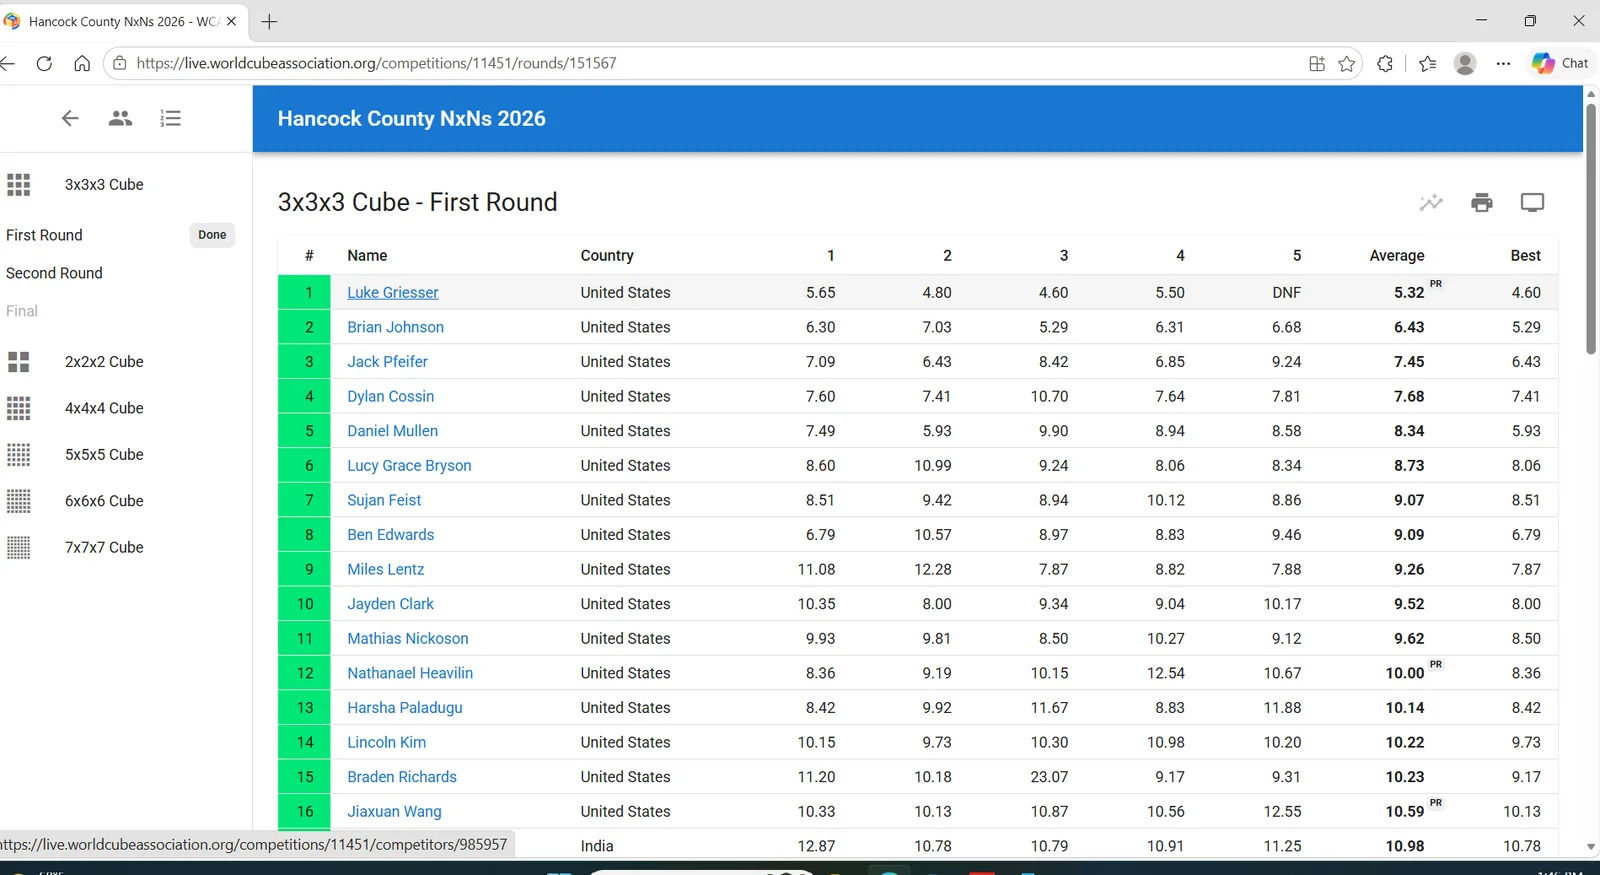The image size is (1600, 875).
Task: Click the 6x6x6 Cube event icon
Action: tap(19, 501)
